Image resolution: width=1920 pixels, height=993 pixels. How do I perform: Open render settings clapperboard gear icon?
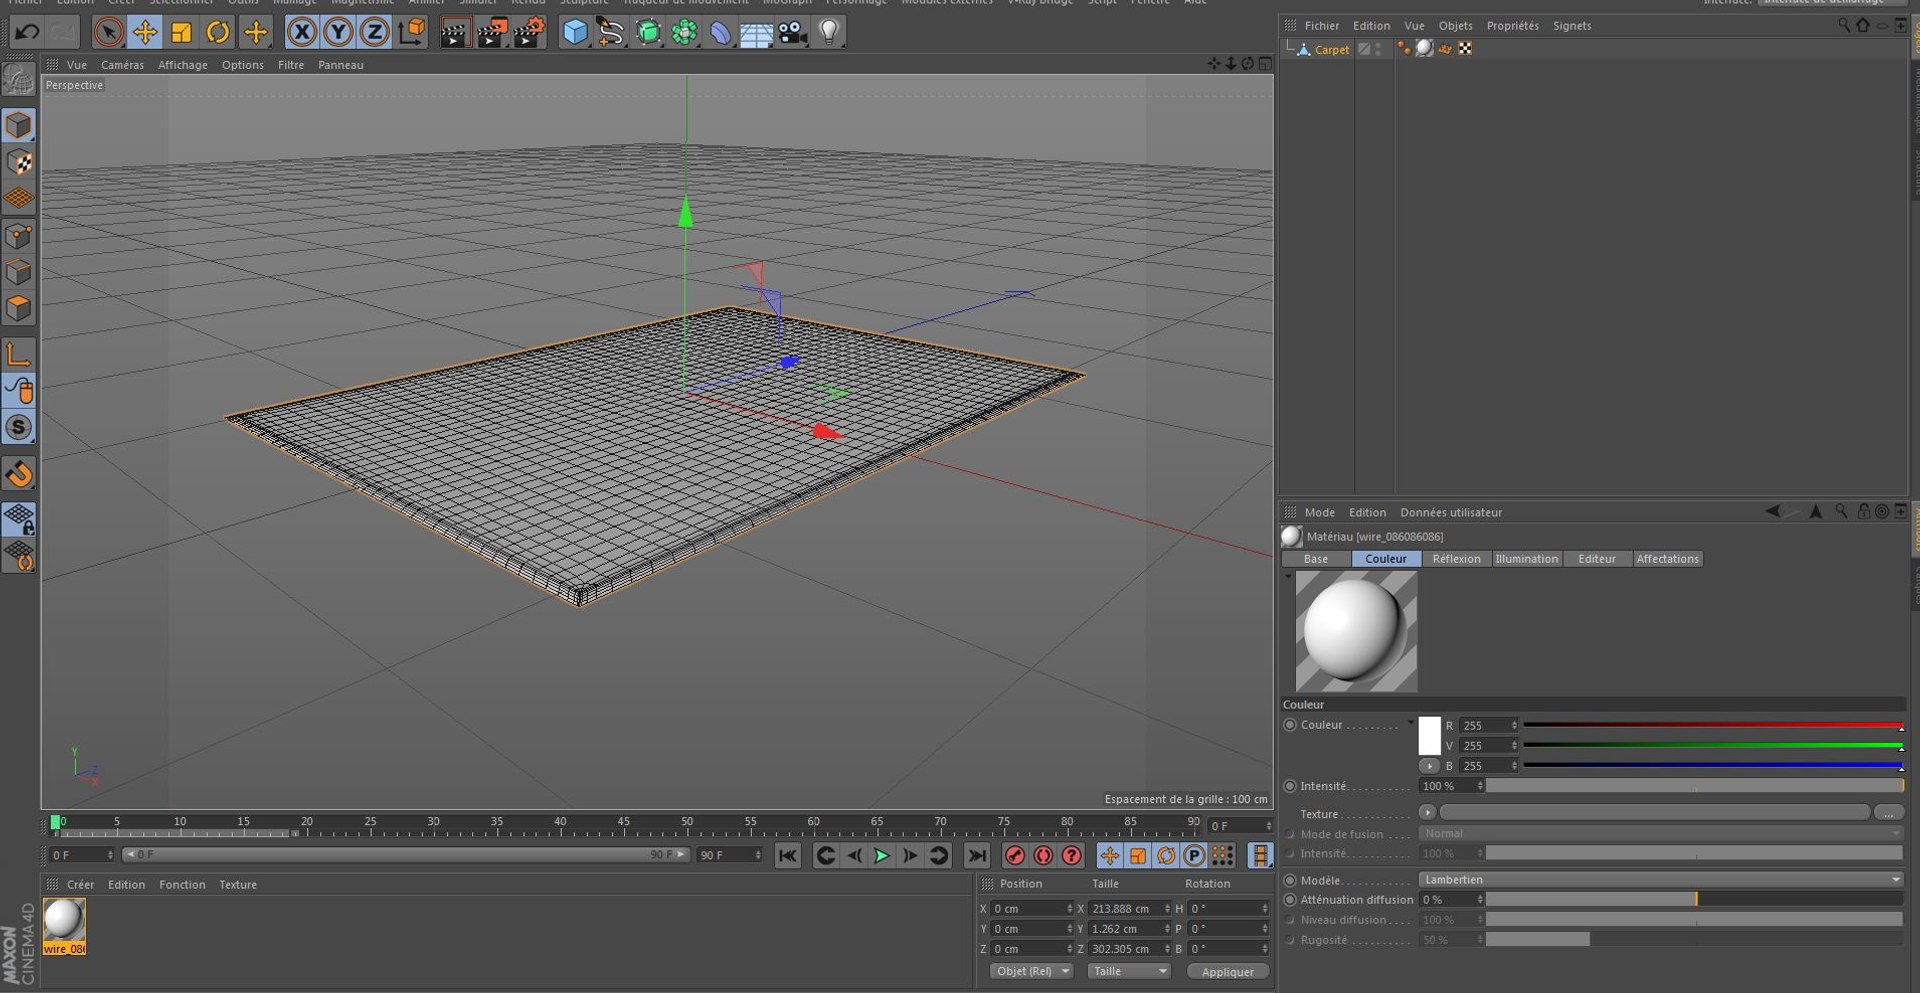pos(529,32)
